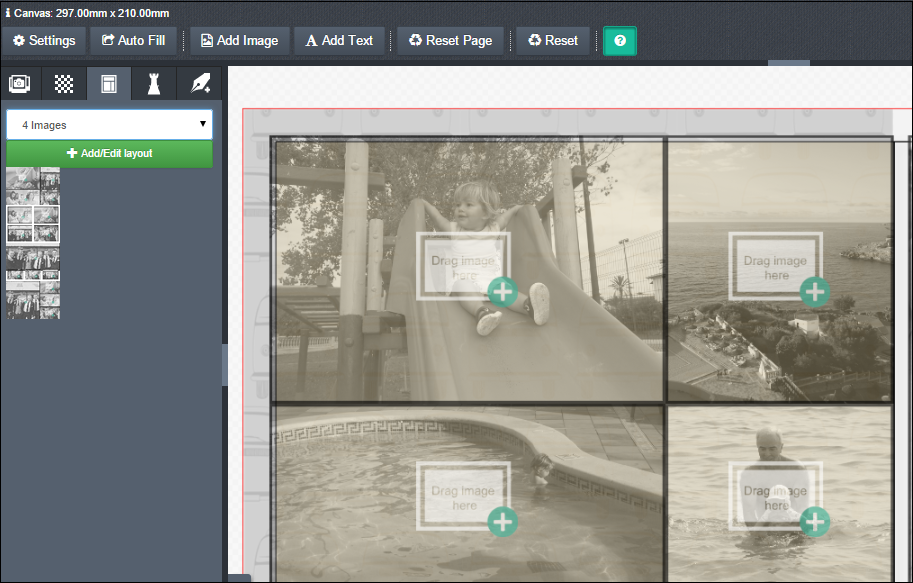Click the green Add/Edit layout button
Screen dimensions: 913x583
[109, 154]
